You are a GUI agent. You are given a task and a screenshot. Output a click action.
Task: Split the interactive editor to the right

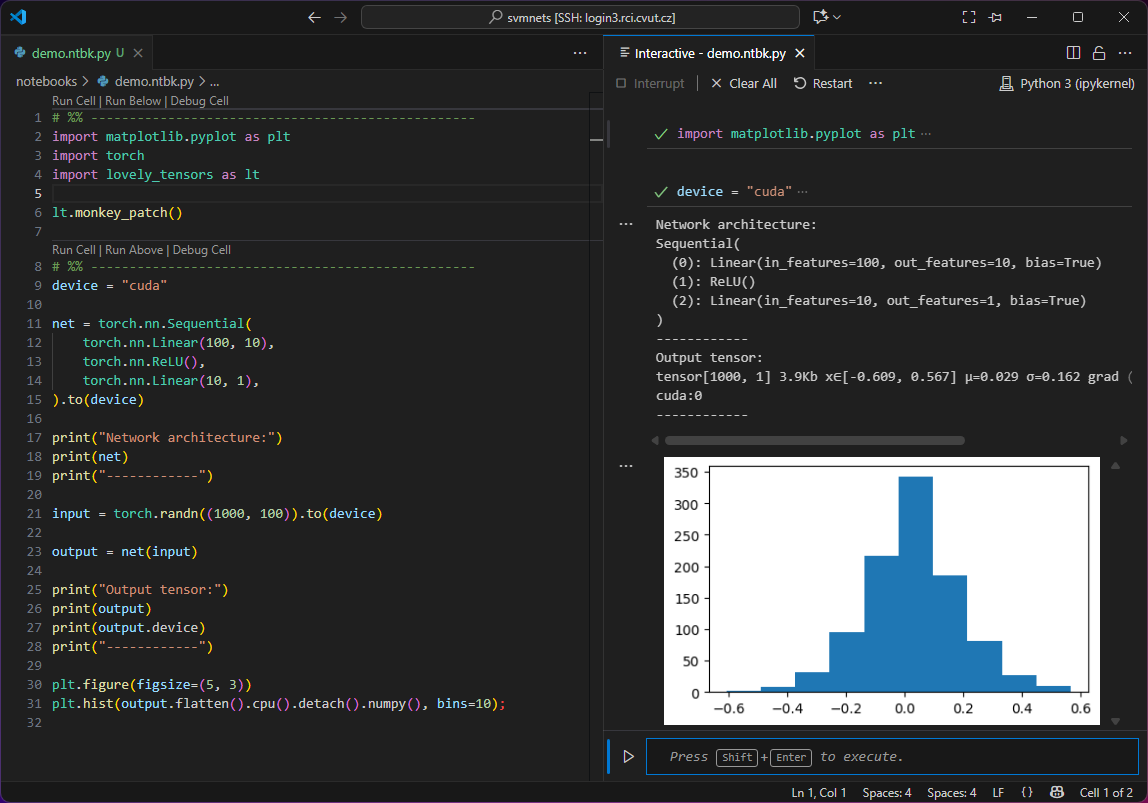(1073, 53)
